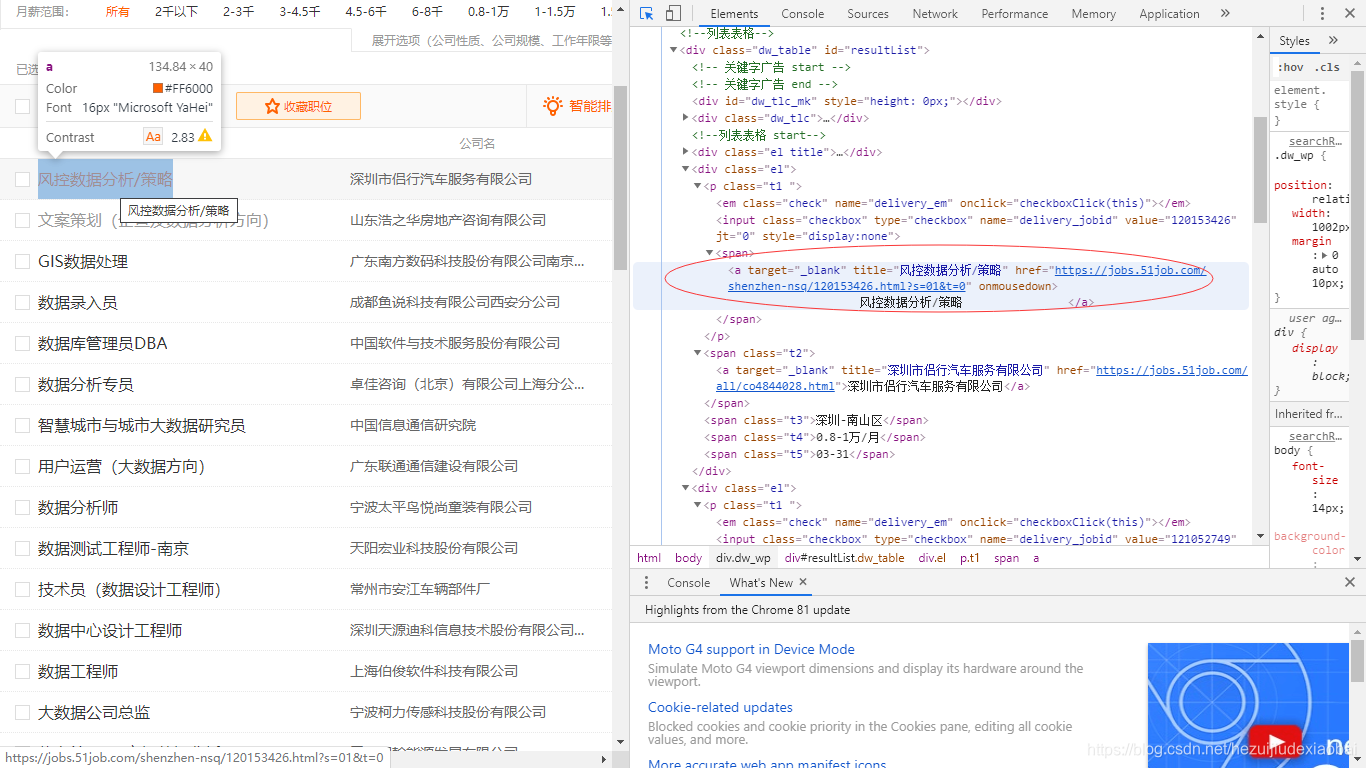Collapse the second div class el node
Viewport: 1366px width, 768px height.
[686, 488]
